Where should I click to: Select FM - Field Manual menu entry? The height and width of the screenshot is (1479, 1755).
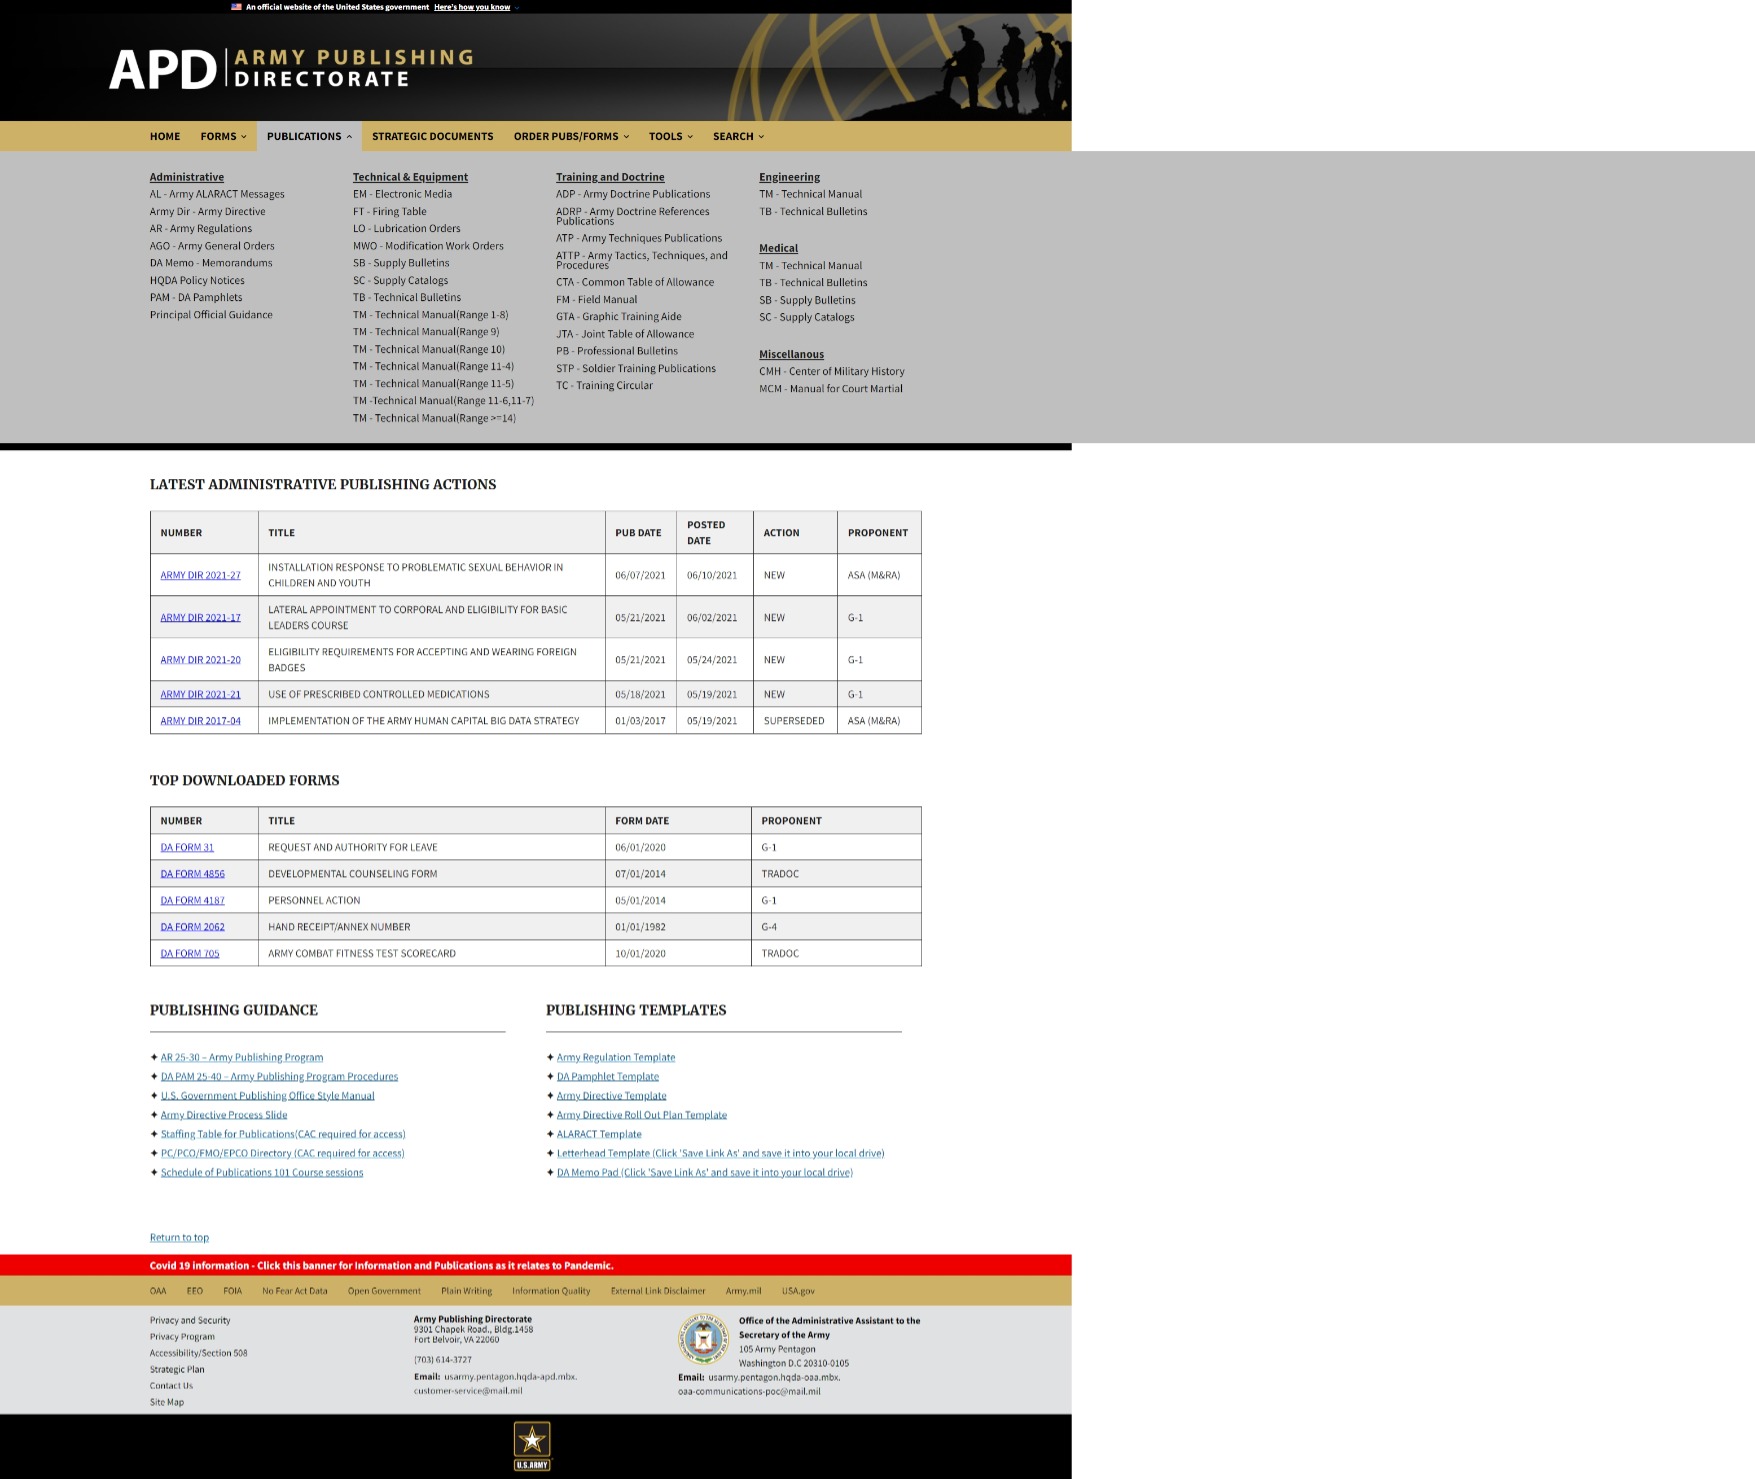tap(596, 299)
